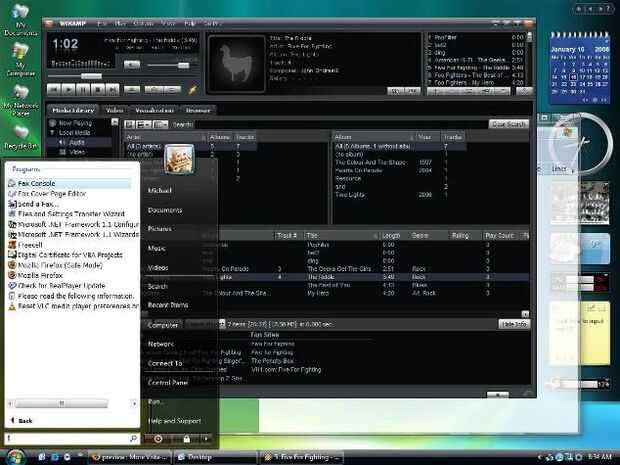
Task: Switch to the Media Library tab
Action: click(x=73, y=110)
